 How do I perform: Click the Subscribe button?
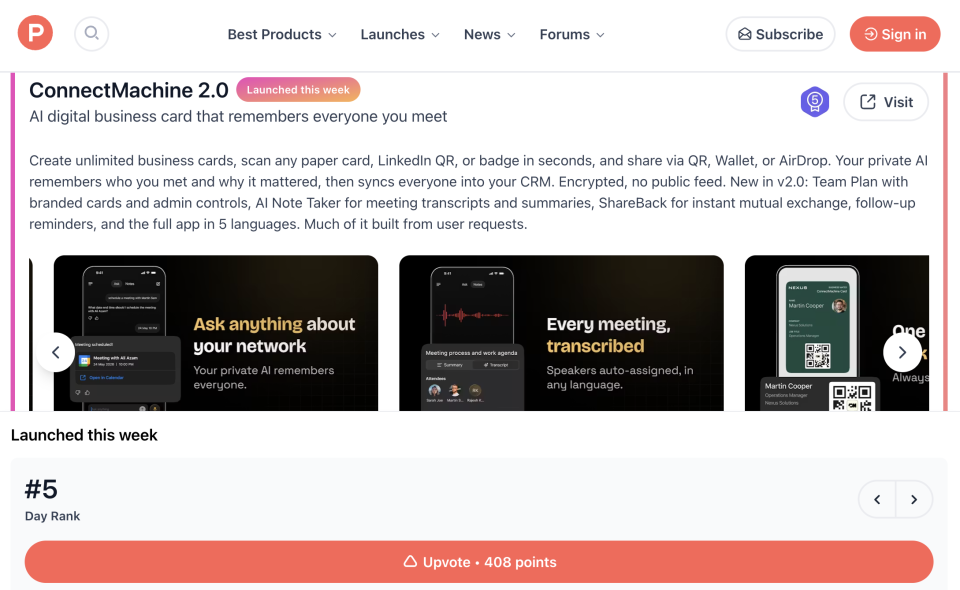point(780,34)
